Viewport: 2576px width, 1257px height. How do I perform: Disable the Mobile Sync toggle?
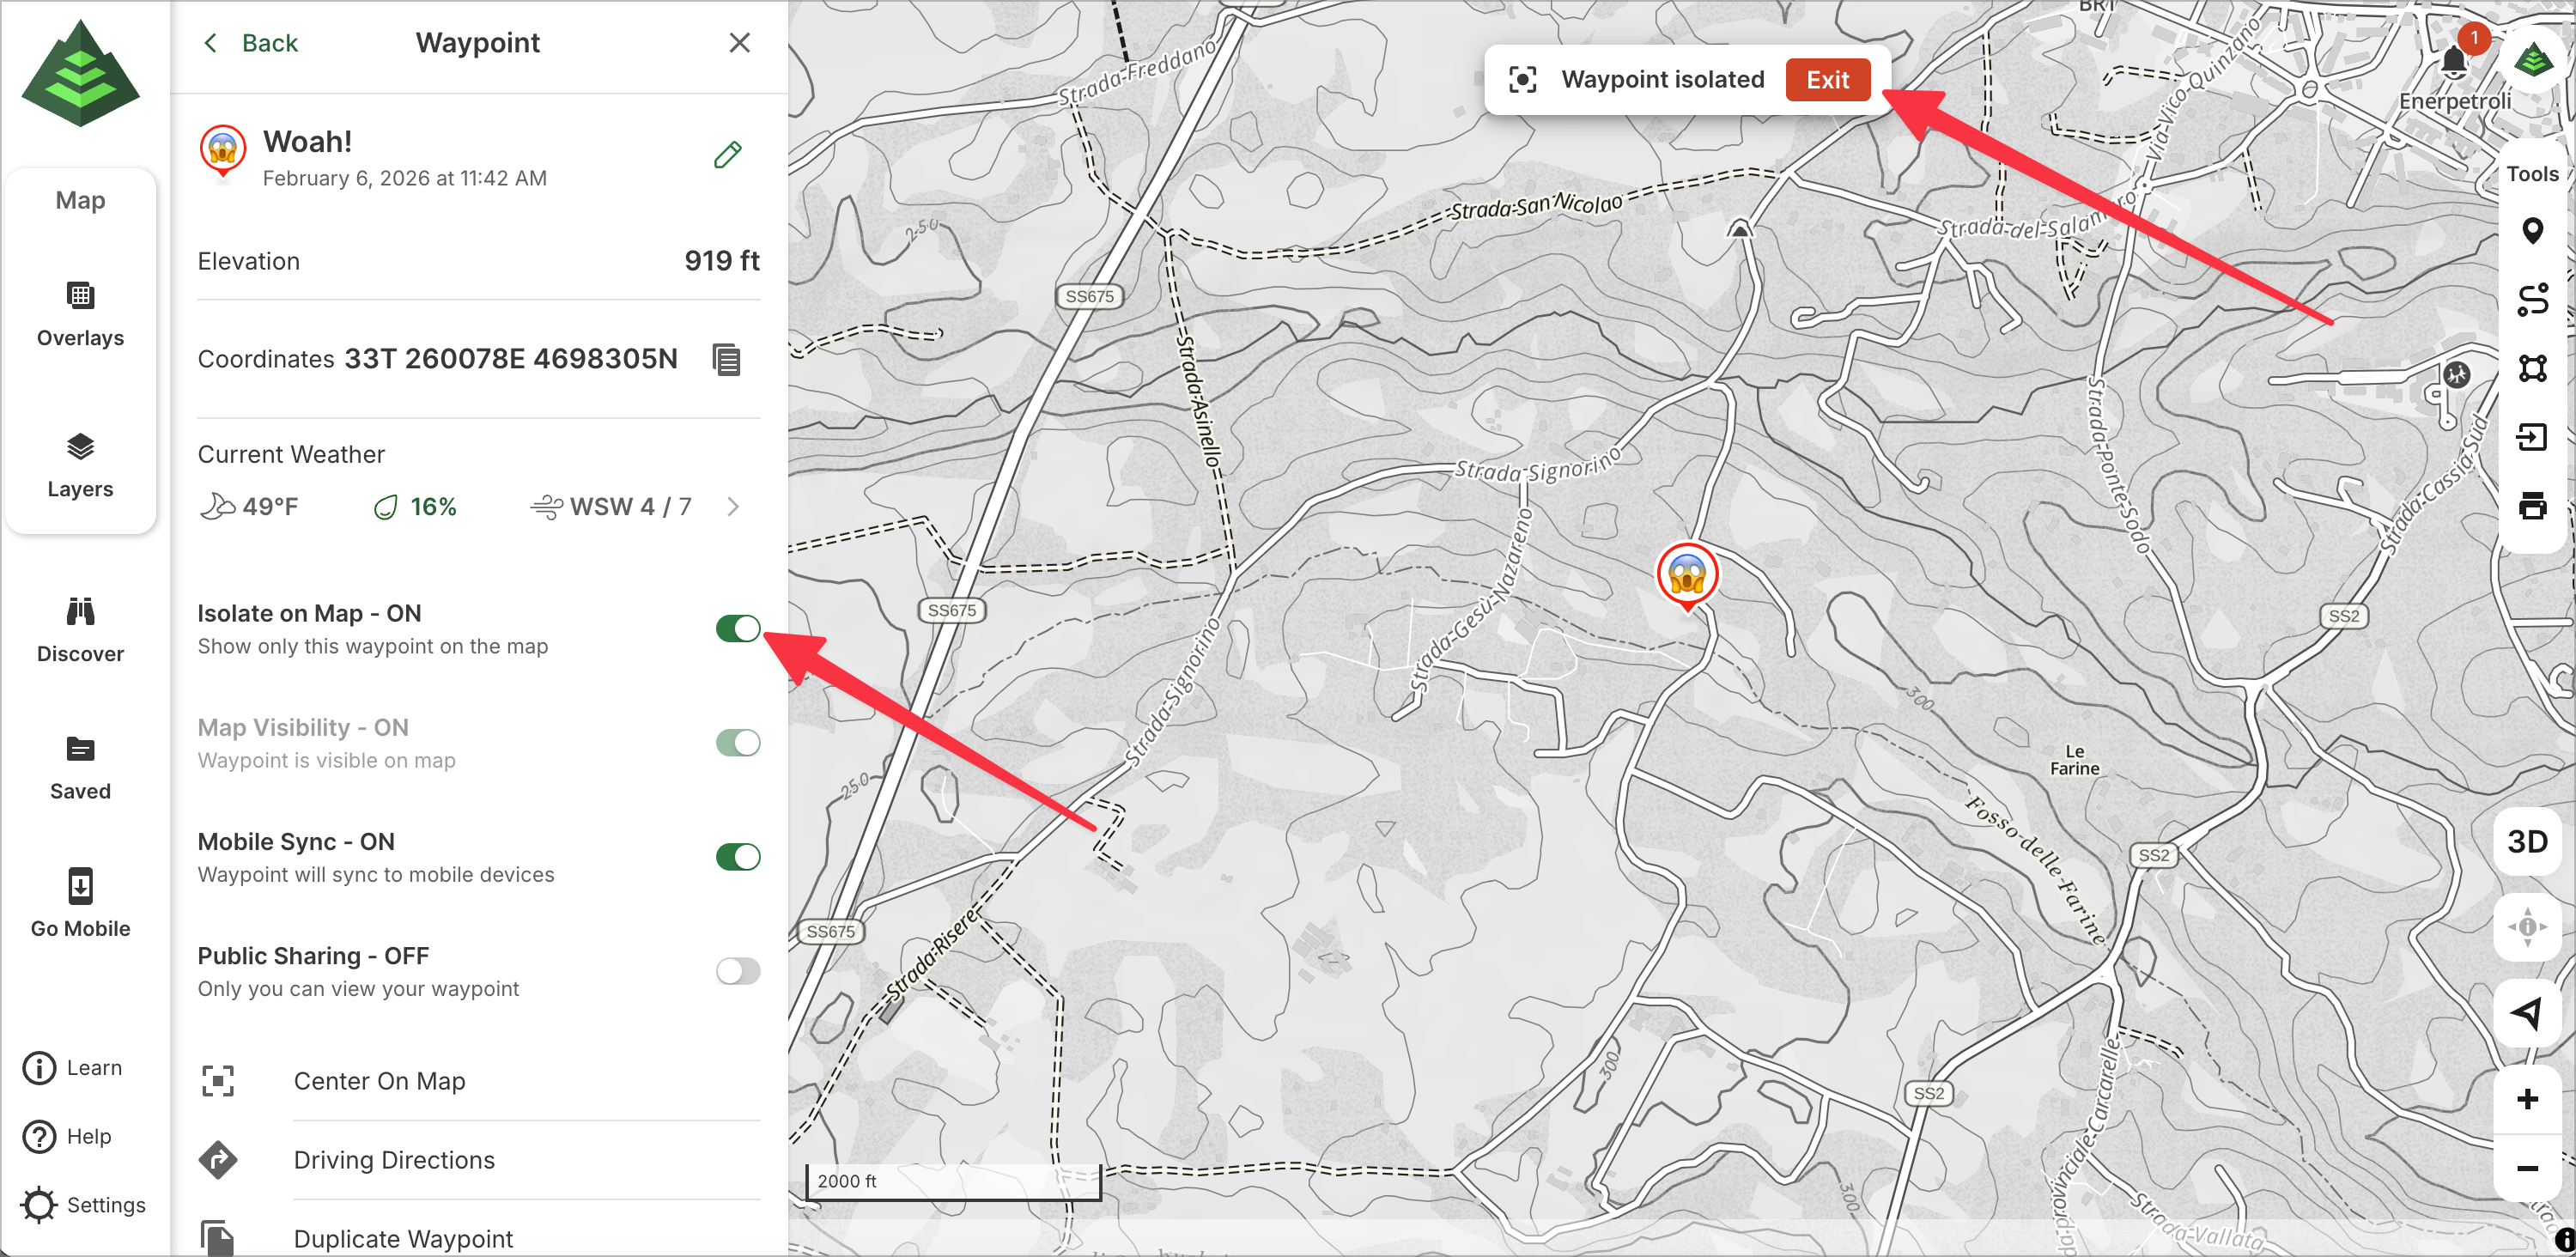(737, 856)
